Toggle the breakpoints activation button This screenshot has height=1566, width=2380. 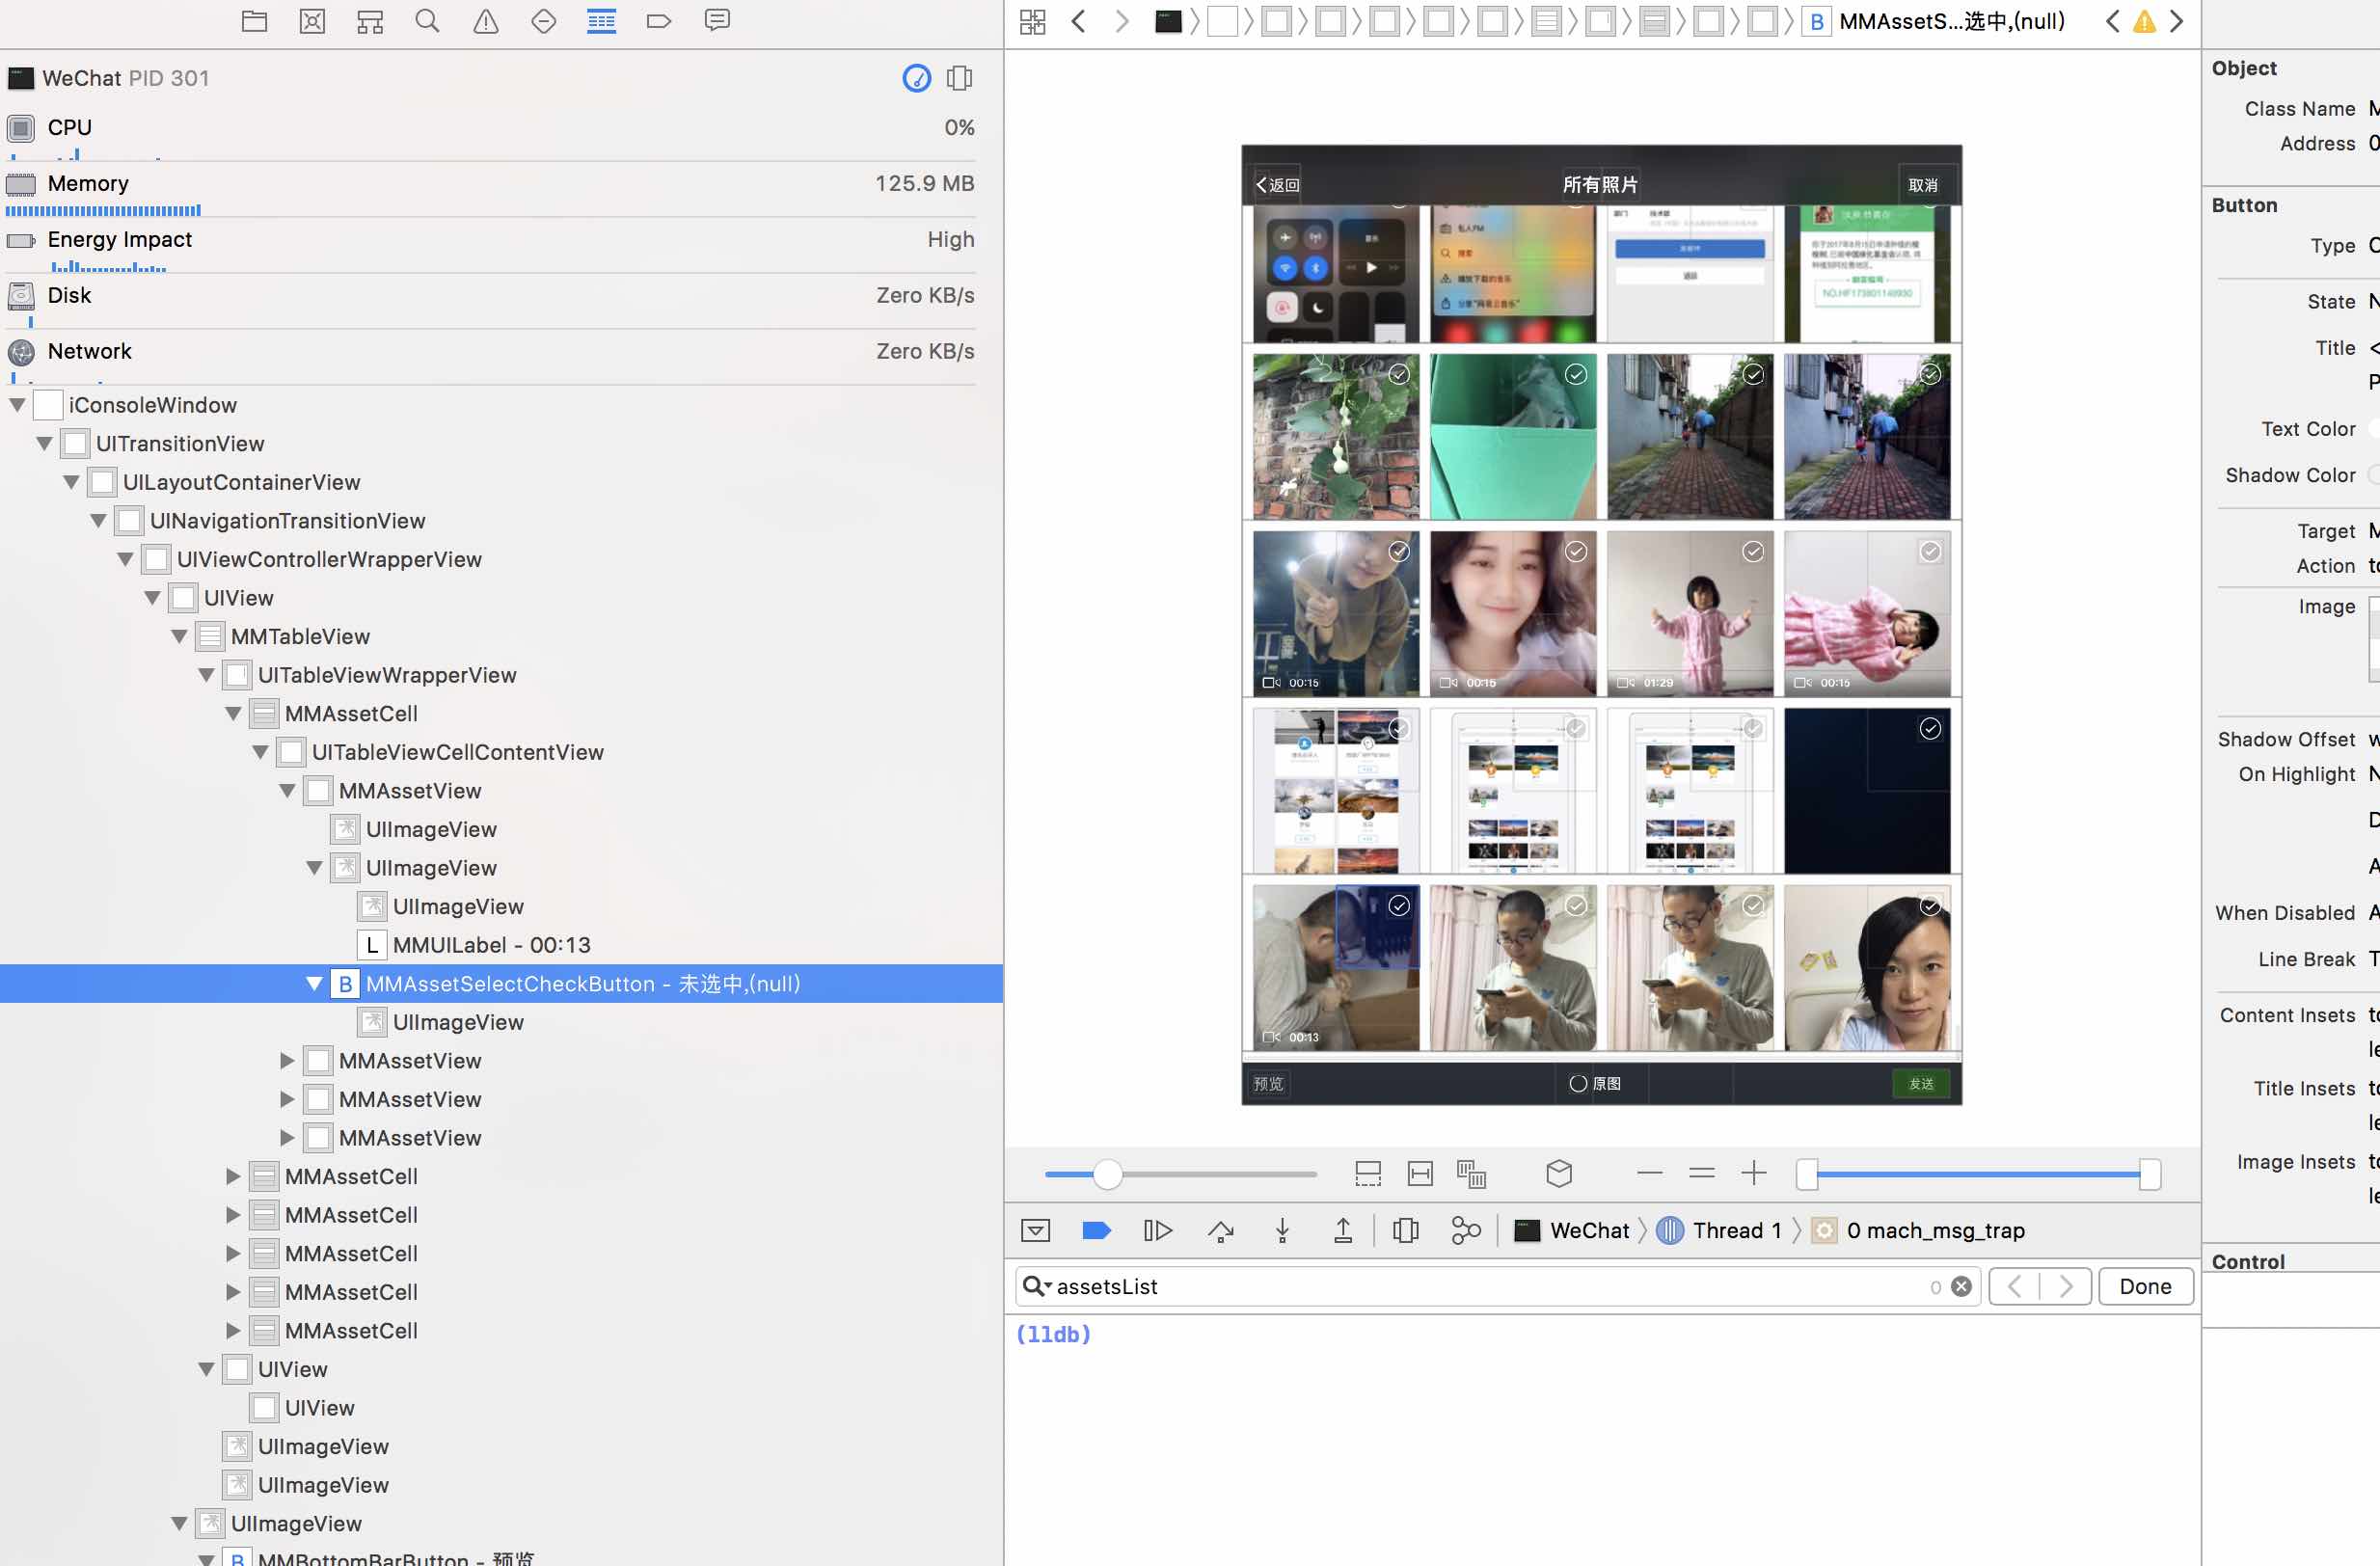pyautogui.click(x=1096, y=1230)
